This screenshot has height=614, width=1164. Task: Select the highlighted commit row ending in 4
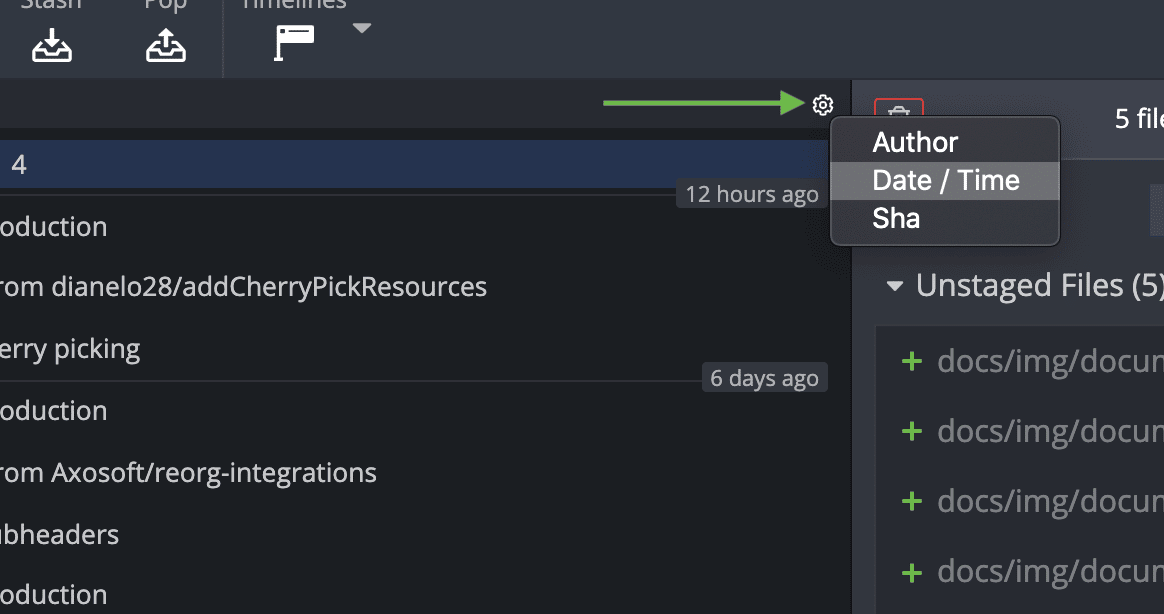(x=400, y=164)
